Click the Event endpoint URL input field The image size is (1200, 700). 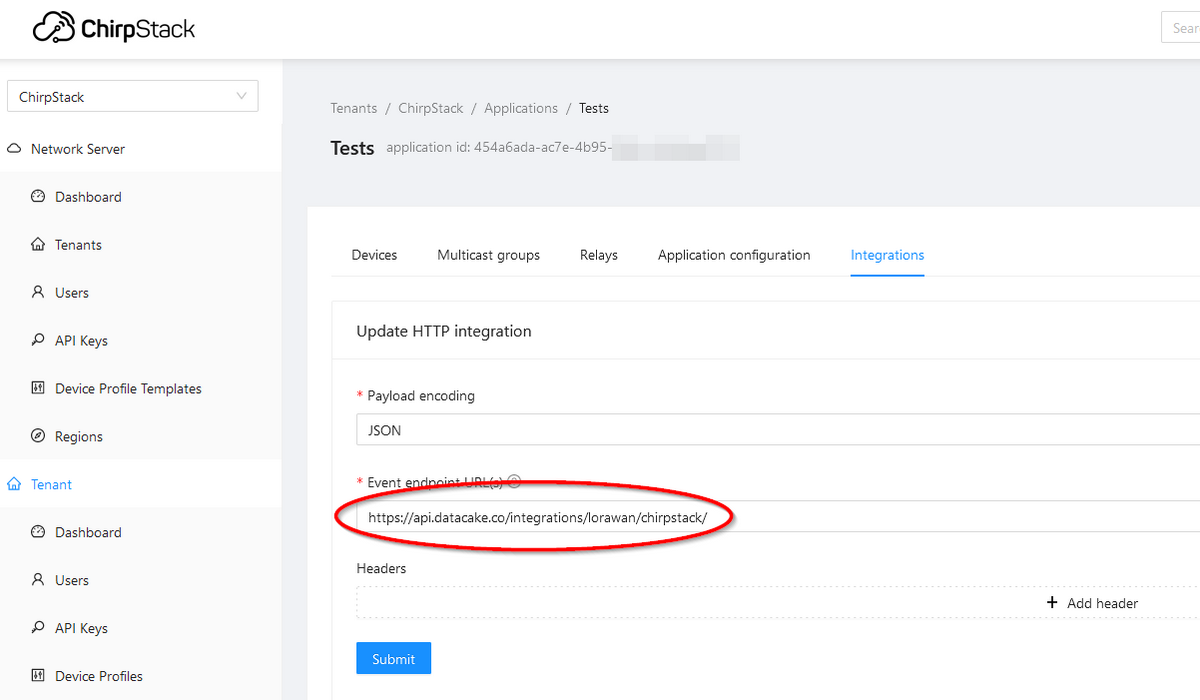[778, 517]
